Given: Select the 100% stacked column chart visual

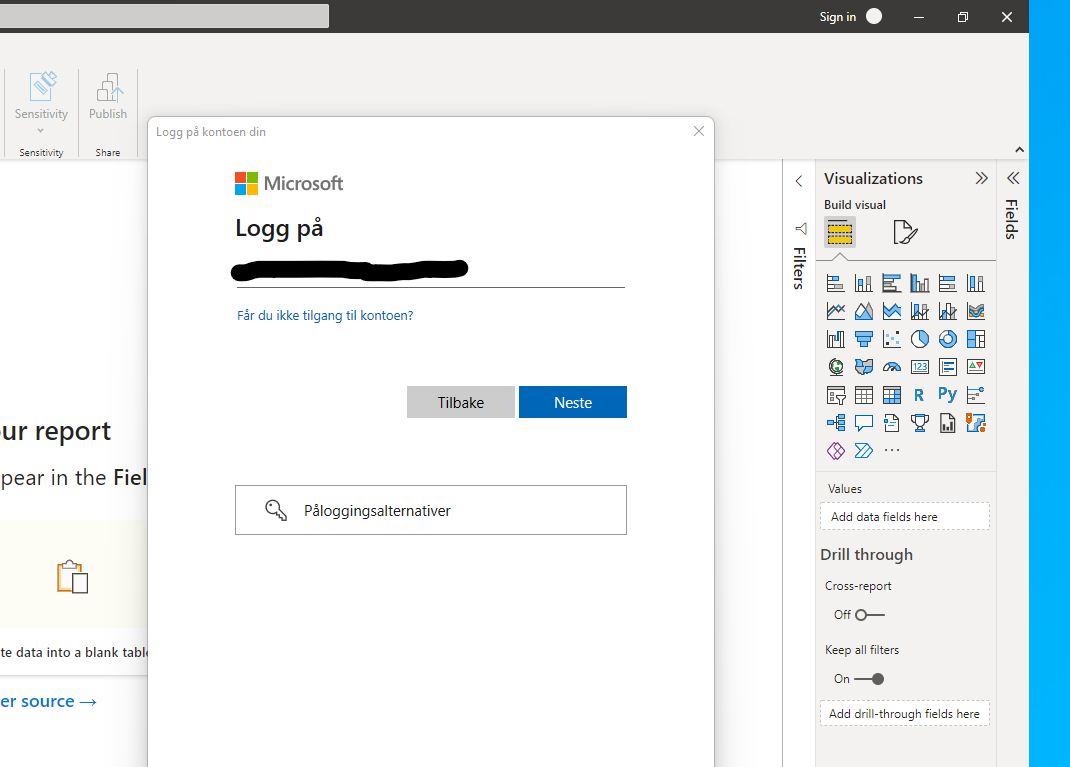Looking at the screenshot, I should pyautogui.click(x=975, y=283).
